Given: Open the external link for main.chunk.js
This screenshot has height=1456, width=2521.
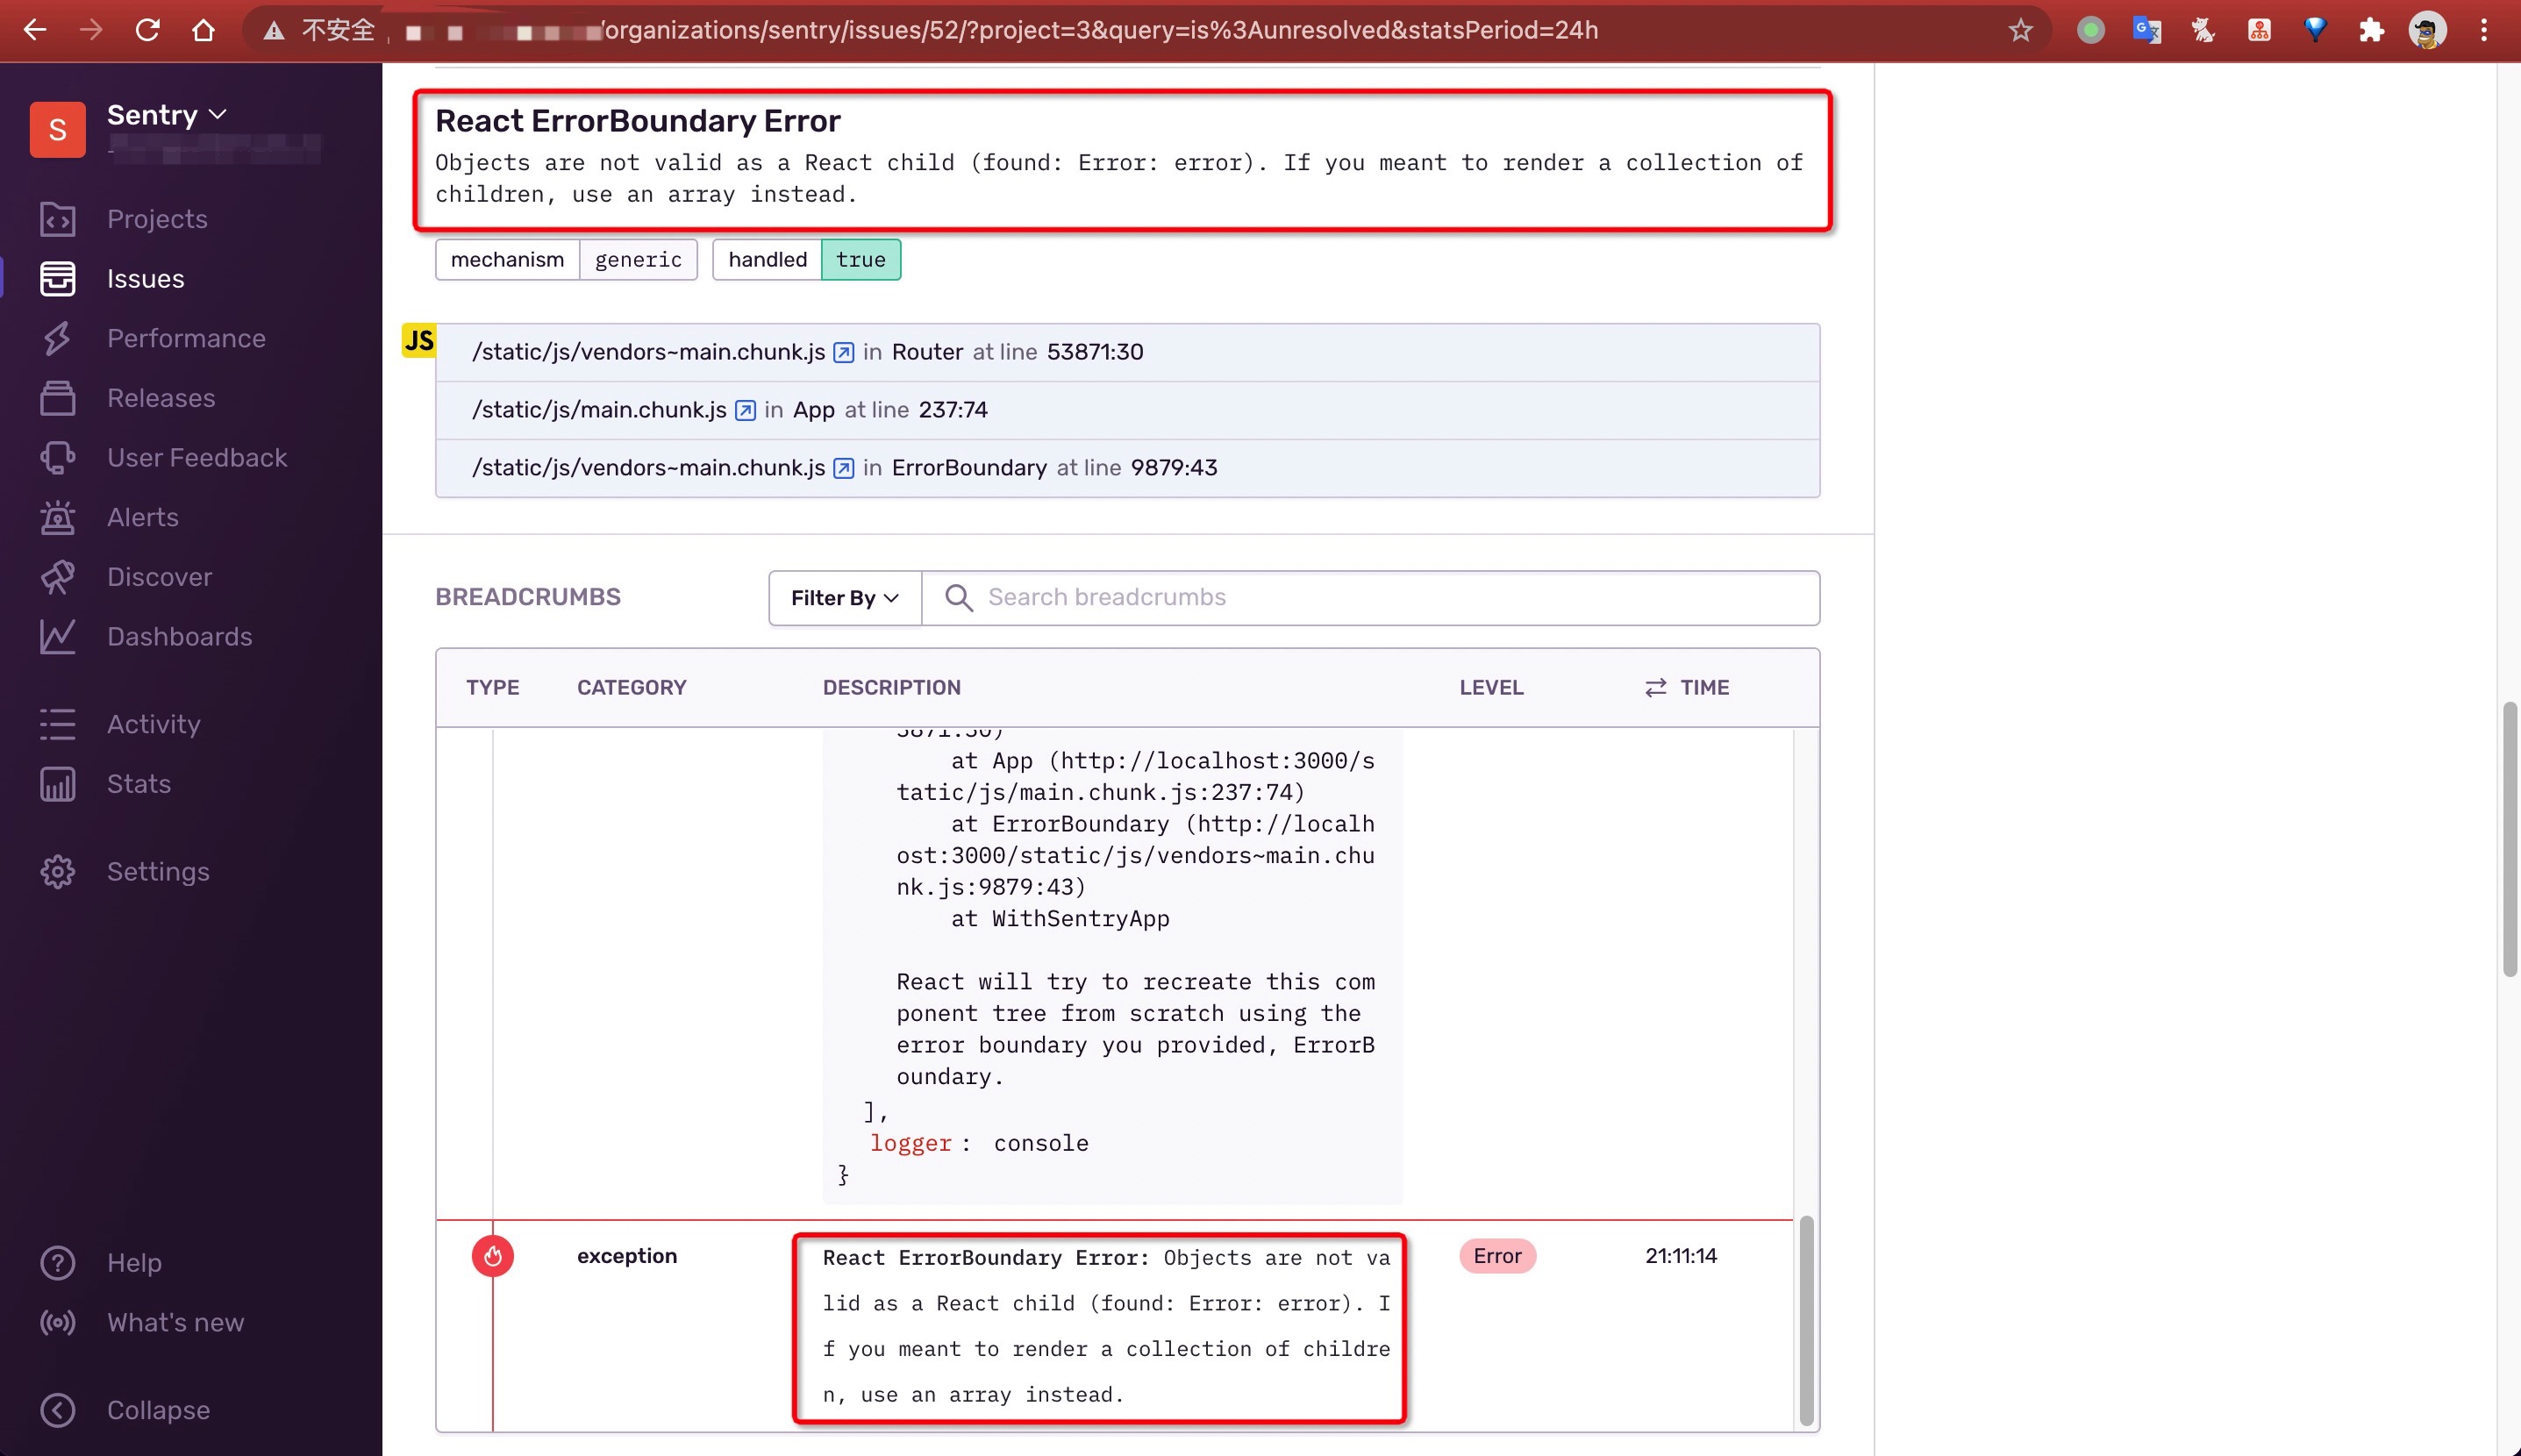Looking at the screenshot, I should click(x=745, y=409).
